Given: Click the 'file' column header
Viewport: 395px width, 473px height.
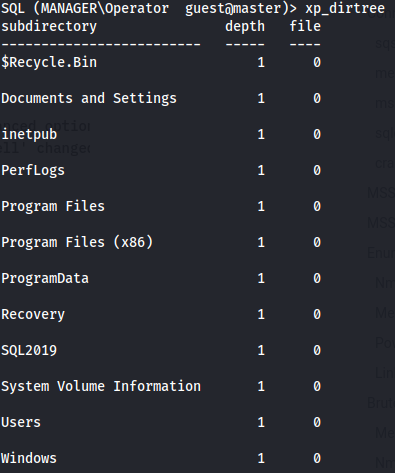Looking at the screenshot, I should pos(305,26).
